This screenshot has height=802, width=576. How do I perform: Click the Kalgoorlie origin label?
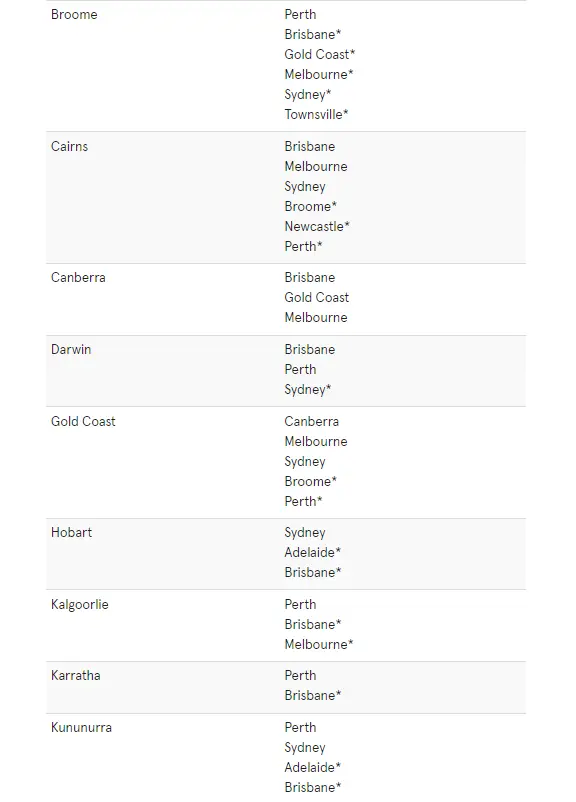point(80,605)
